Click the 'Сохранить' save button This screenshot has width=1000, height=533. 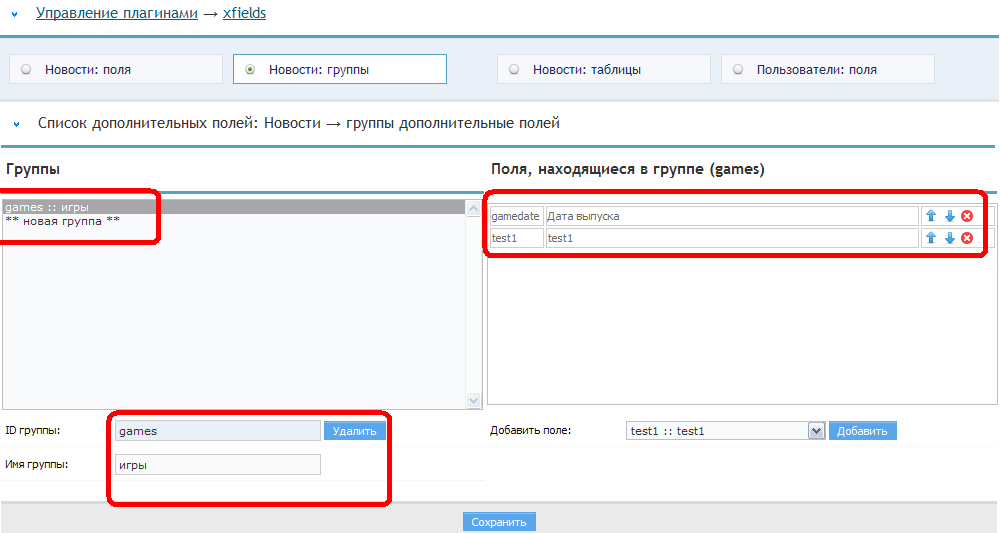pos(499,522)
